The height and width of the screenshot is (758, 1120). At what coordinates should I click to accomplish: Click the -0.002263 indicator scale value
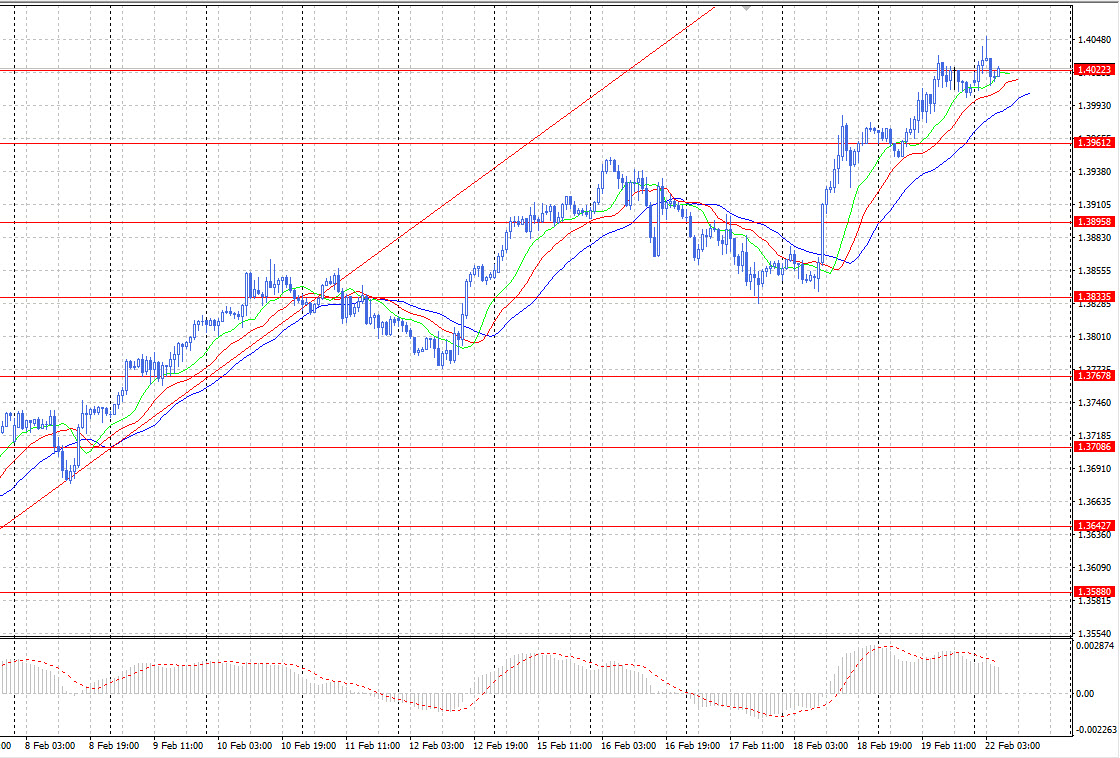click(1097, 729)
